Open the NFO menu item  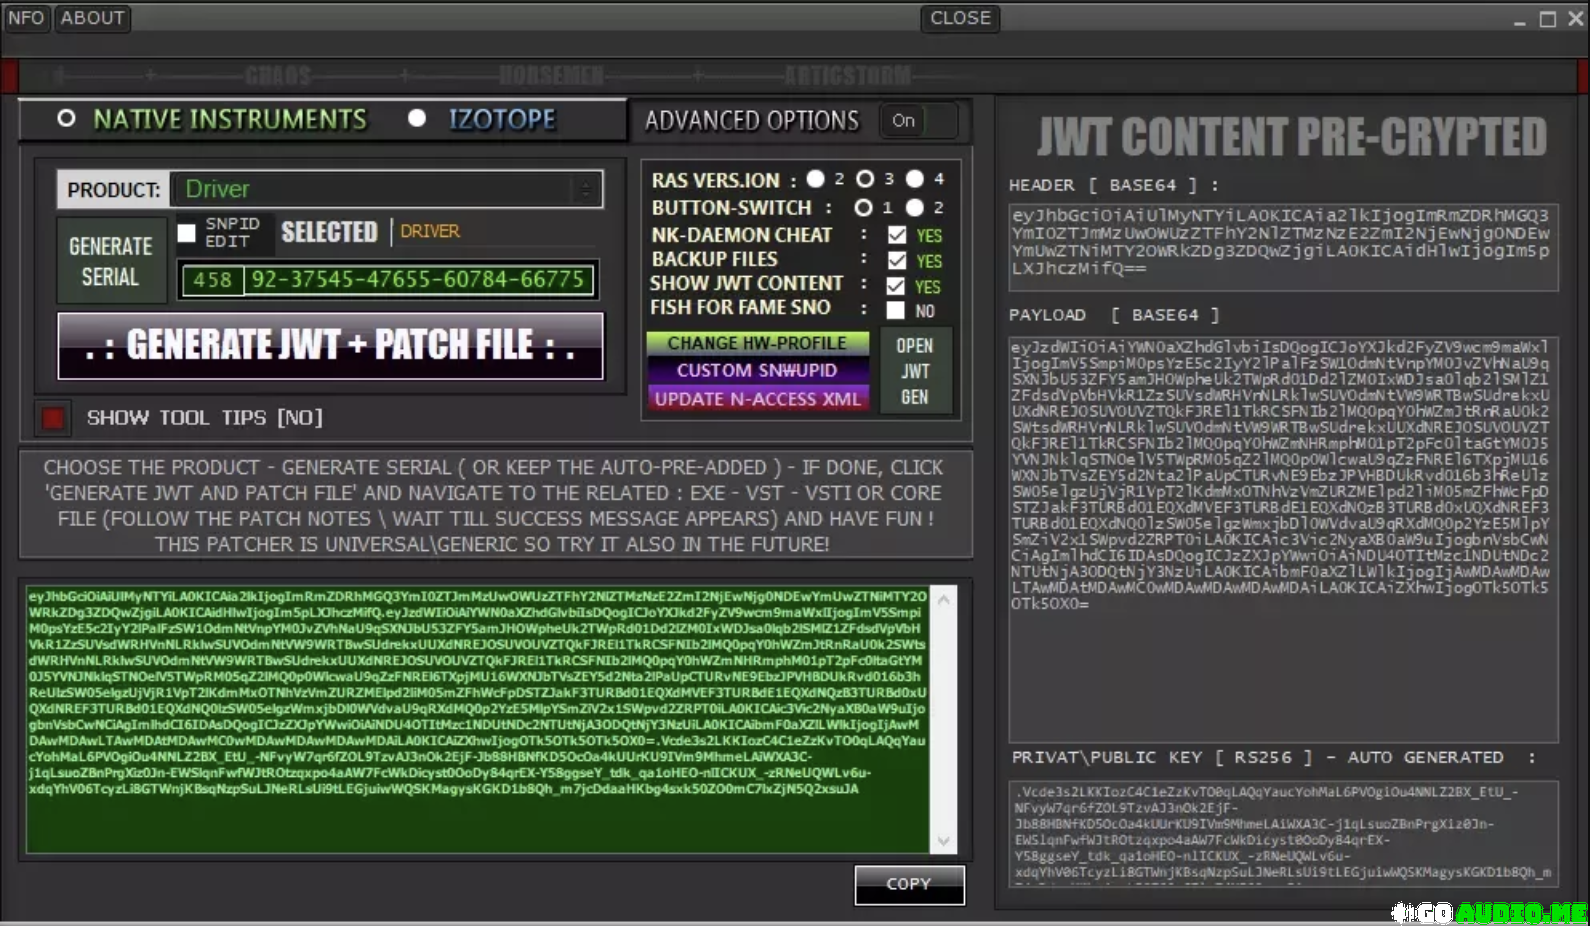26,18
